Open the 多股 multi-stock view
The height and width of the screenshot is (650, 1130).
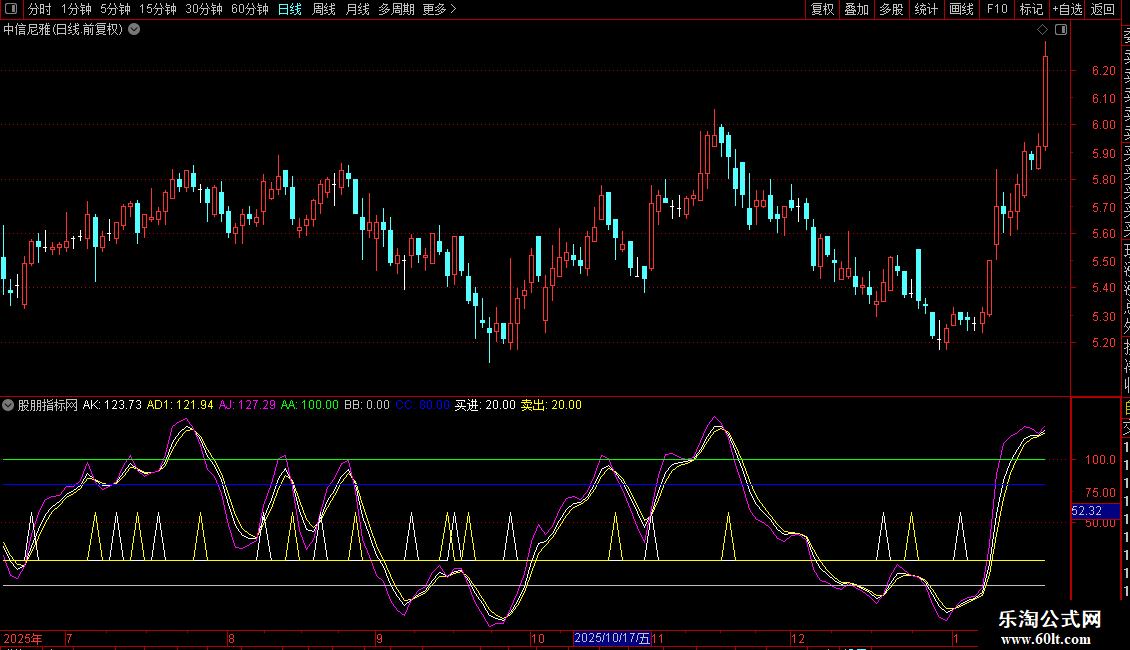point(891,9)
